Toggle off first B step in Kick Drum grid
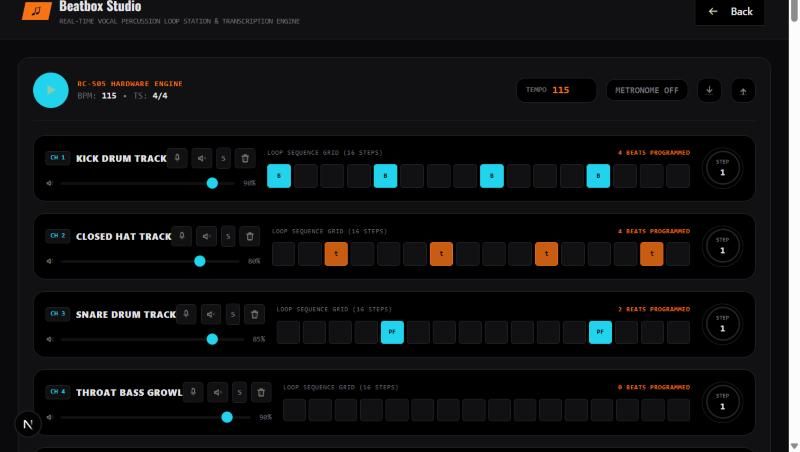The width and height of the screenshot is (800, 452). (279, 176)
